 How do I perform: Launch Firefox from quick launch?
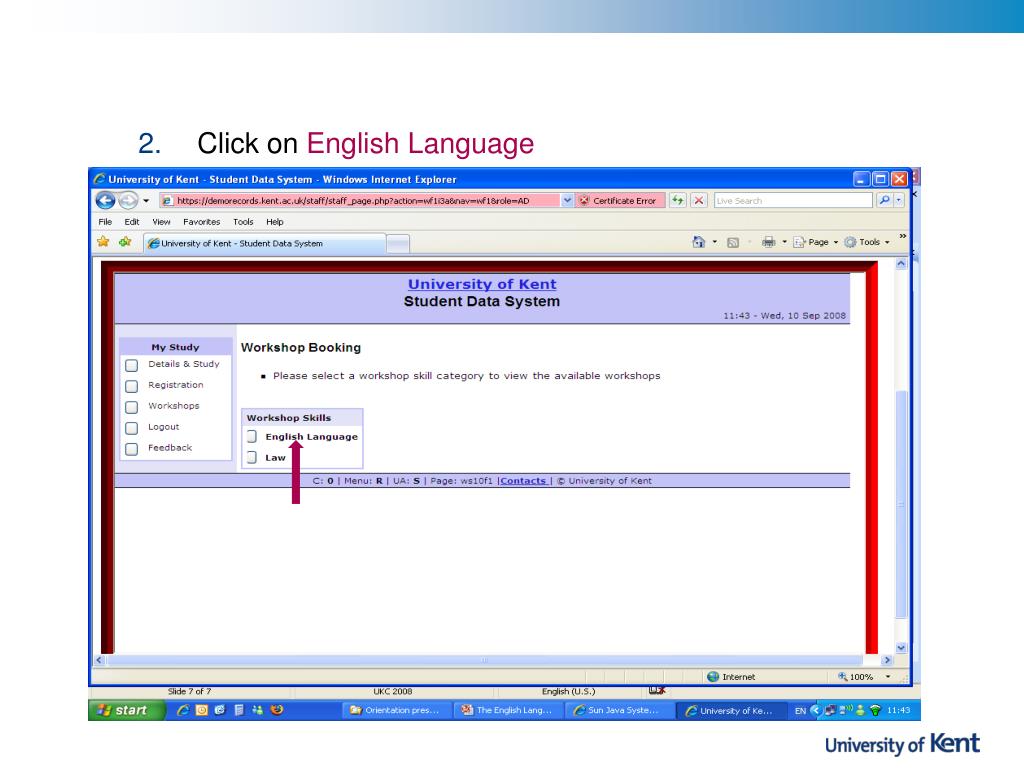click(277, 710)
